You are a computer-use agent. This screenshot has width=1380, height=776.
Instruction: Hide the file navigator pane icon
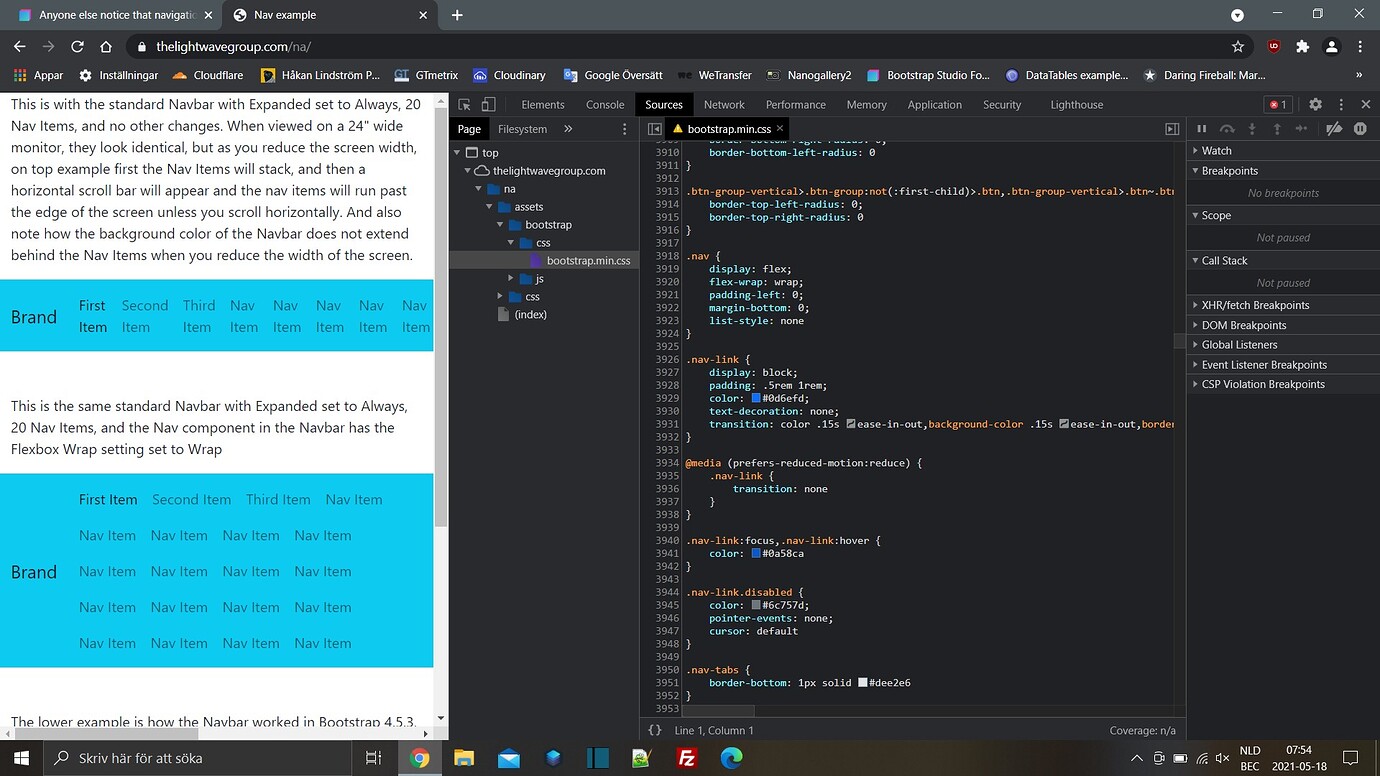(654, 129)
